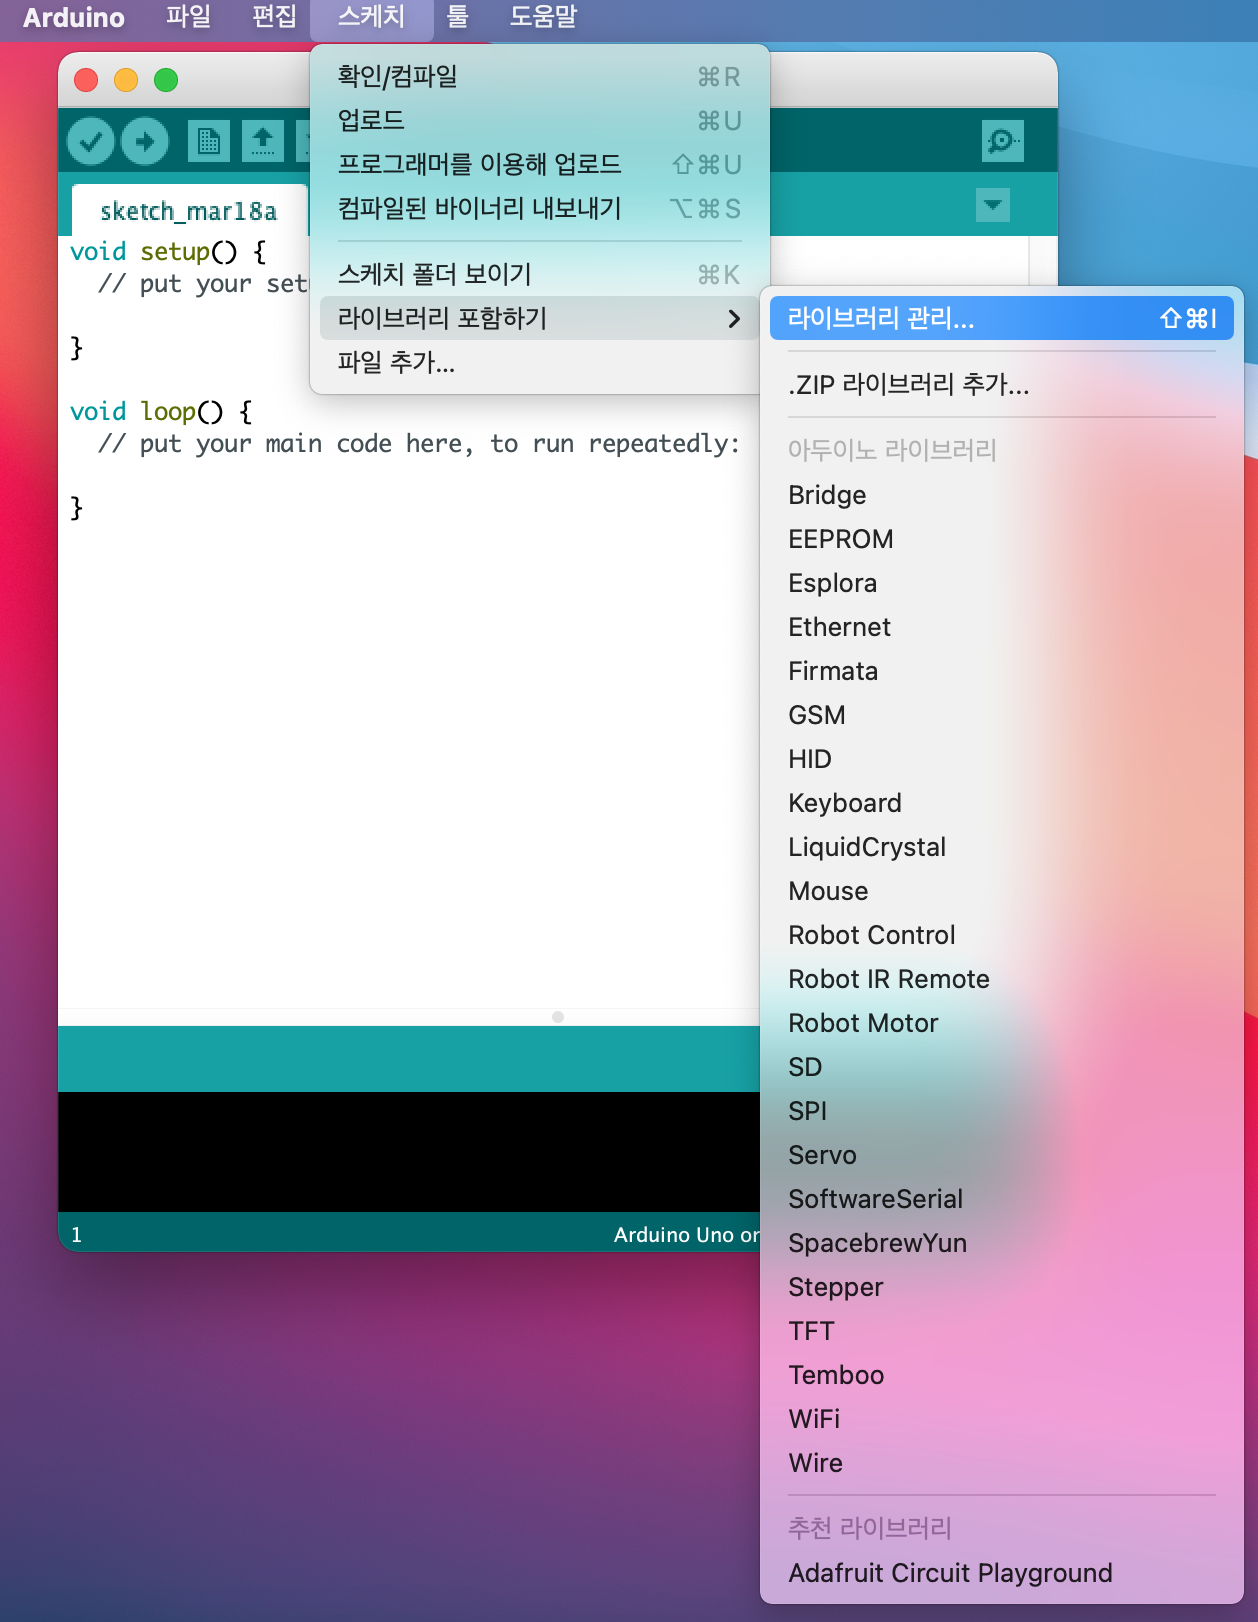Include the Temboo library

[1002, 1375]
